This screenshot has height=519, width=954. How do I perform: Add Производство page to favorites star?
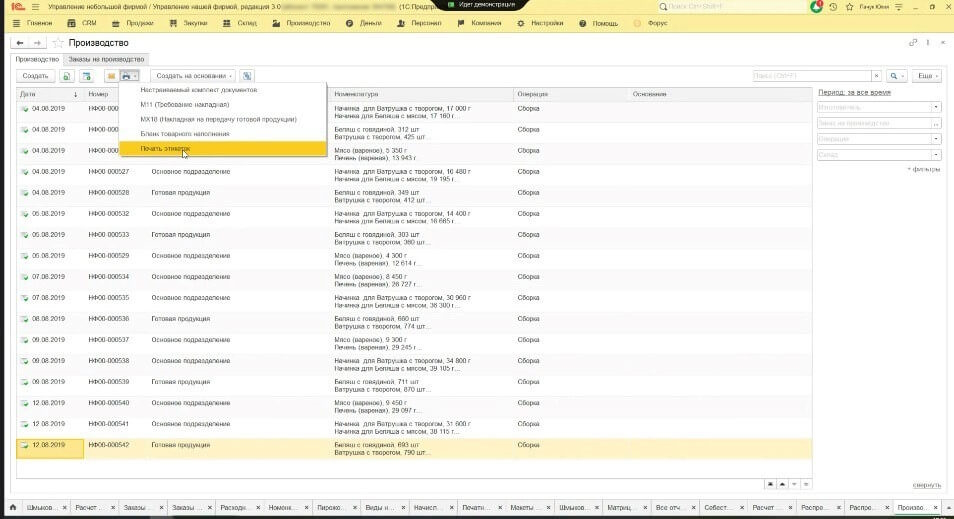point(58,43)
